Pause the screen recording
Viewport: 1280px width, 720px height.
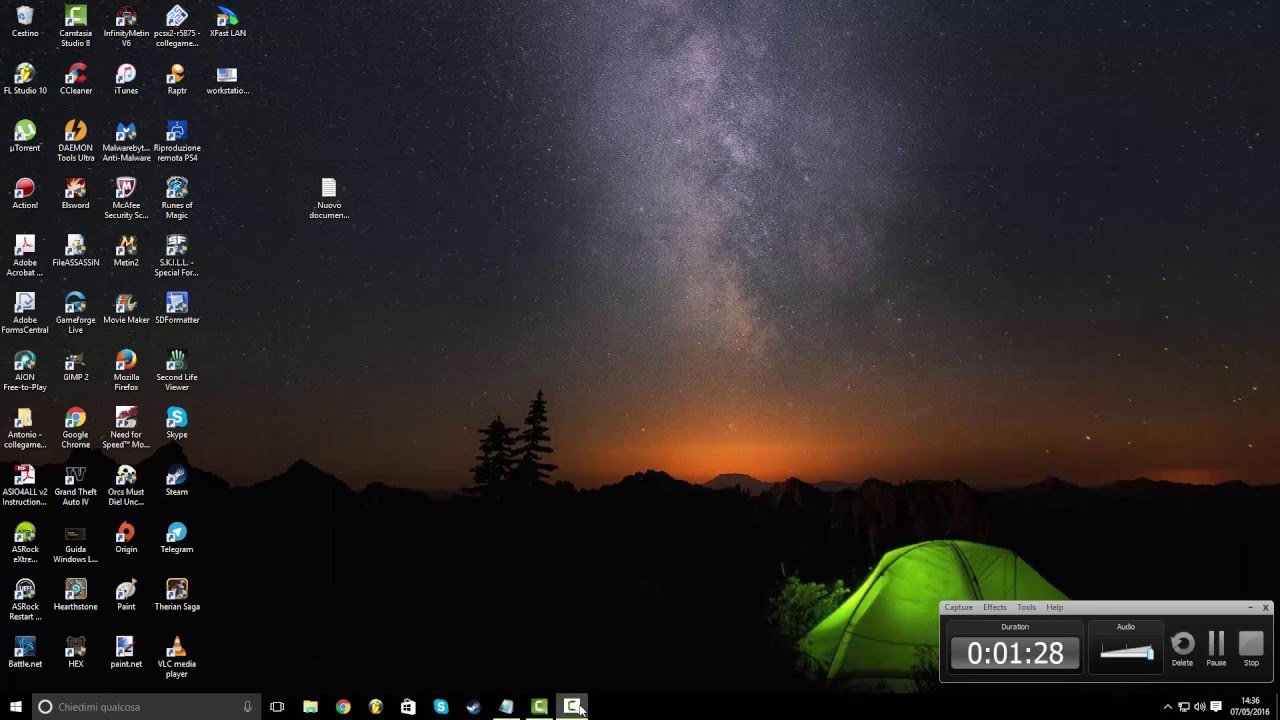(1216, 649)
